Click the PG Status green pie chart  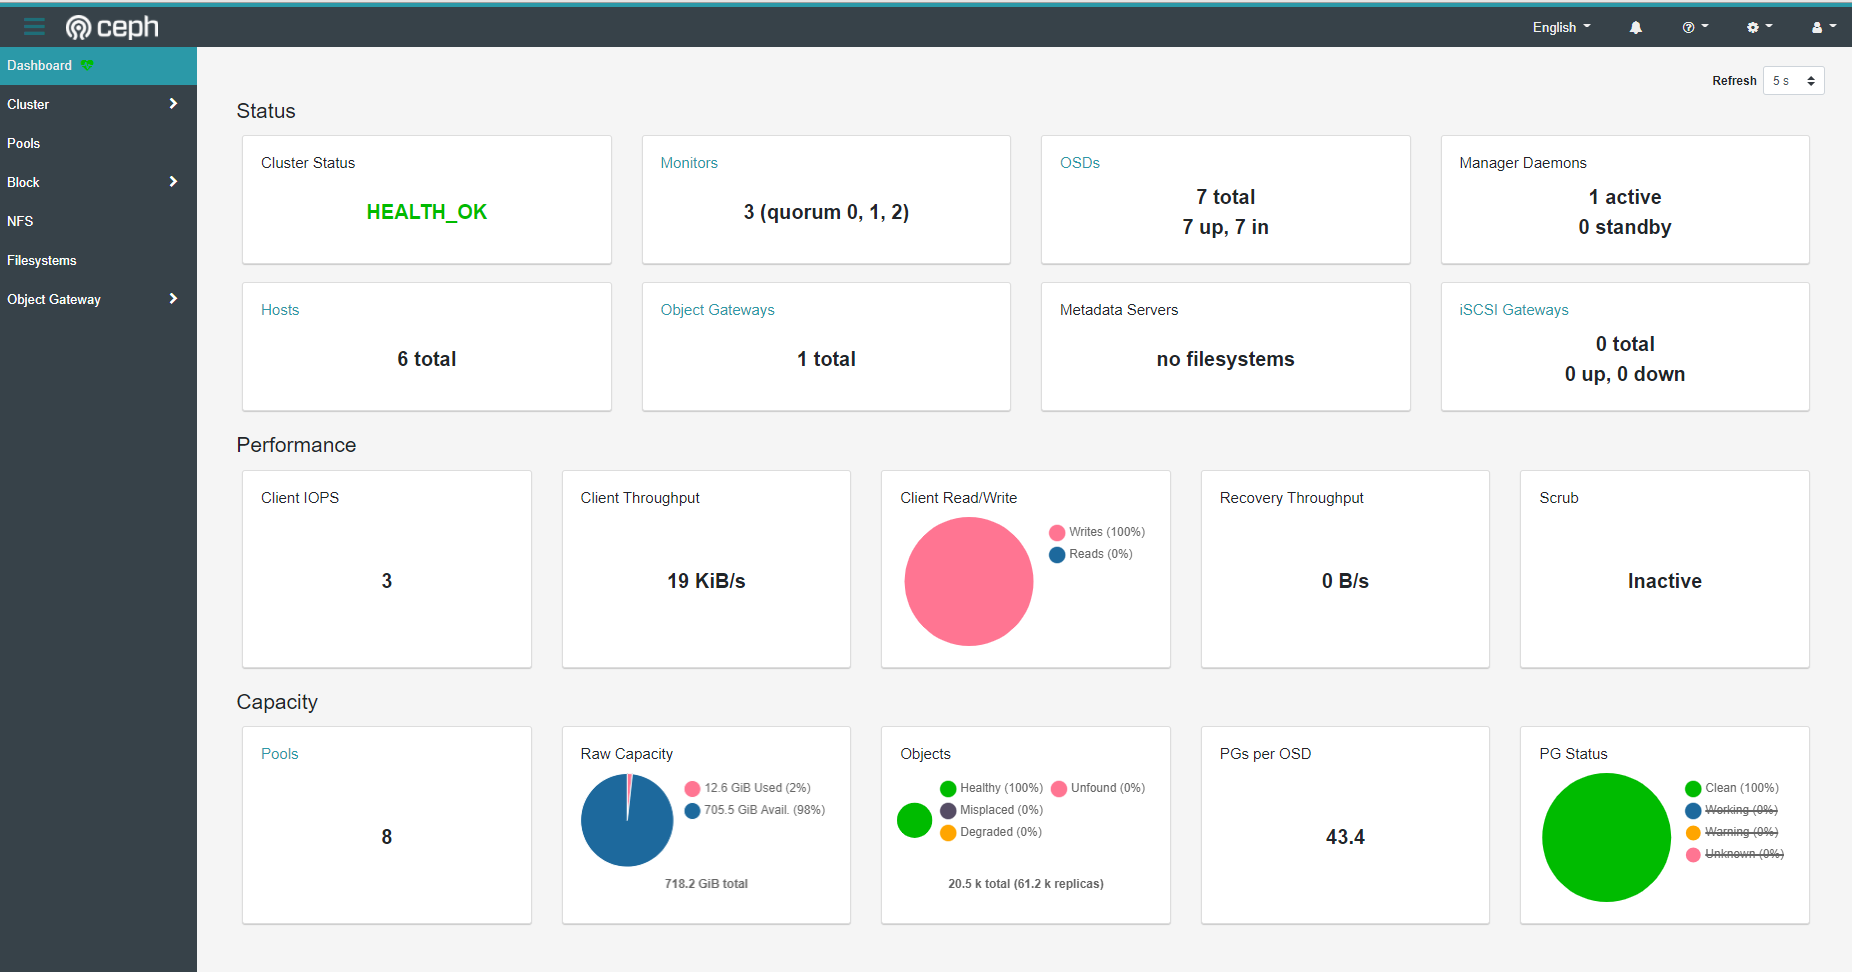click(x=1606, y=837)
